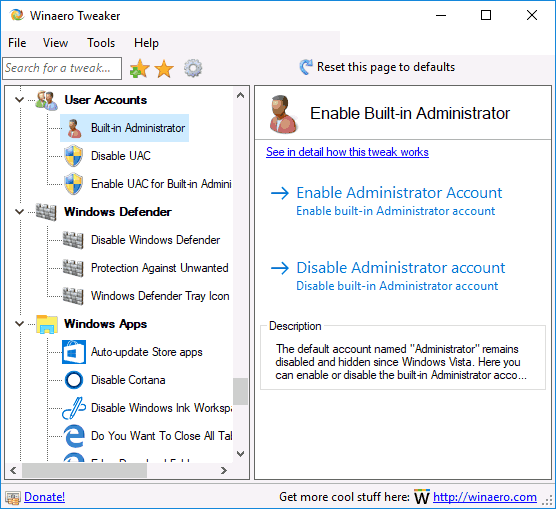Click Enable built-in Administrator account subtitle
556x509 pixels.
pyautogui.click(x=395, y=211)
